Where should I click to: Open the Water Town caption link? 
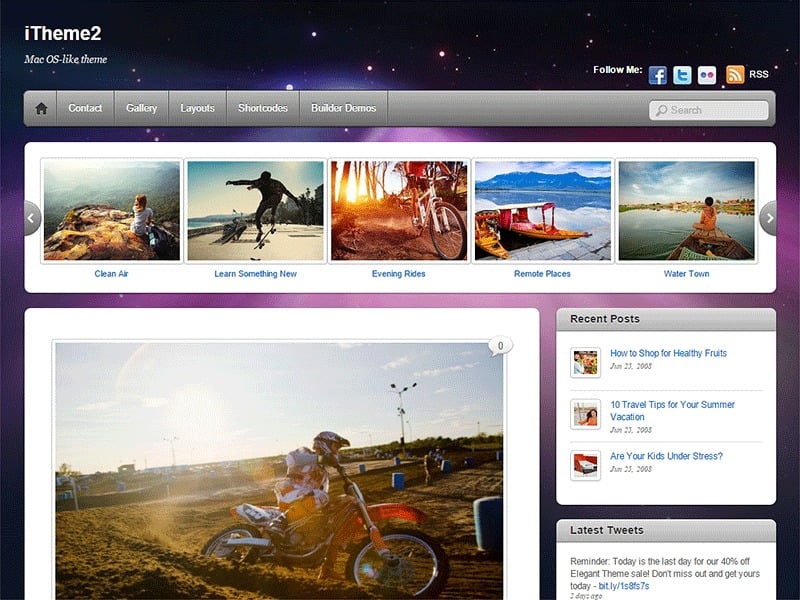pos(686,274)
